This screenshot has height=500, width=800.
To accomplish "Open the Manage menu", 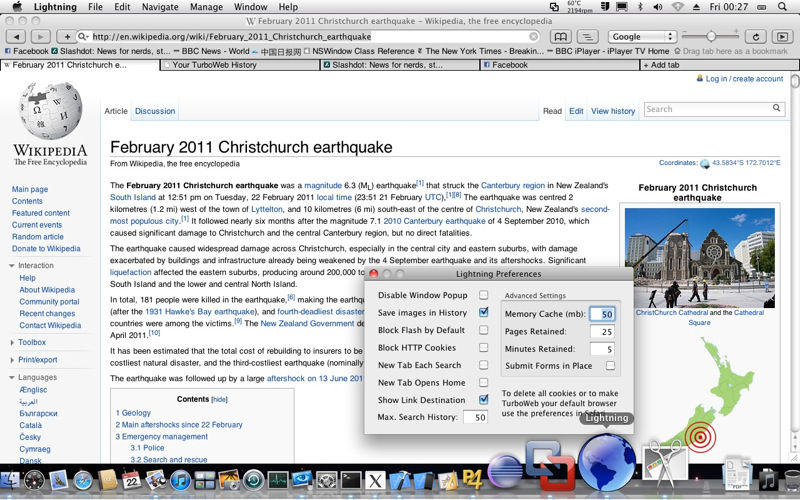I will coord(206,7).
